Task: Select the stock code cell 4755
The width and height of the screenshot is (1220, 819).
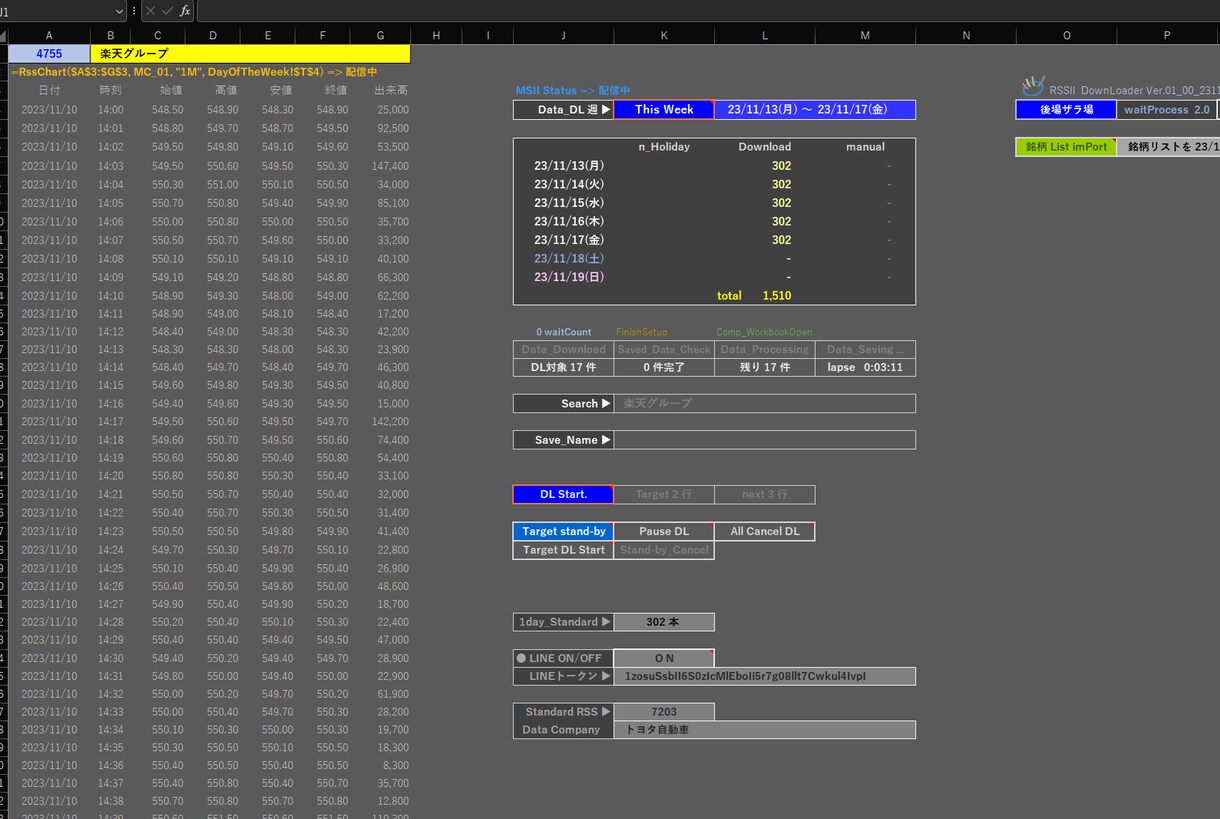Action: (x=49, y=53)
